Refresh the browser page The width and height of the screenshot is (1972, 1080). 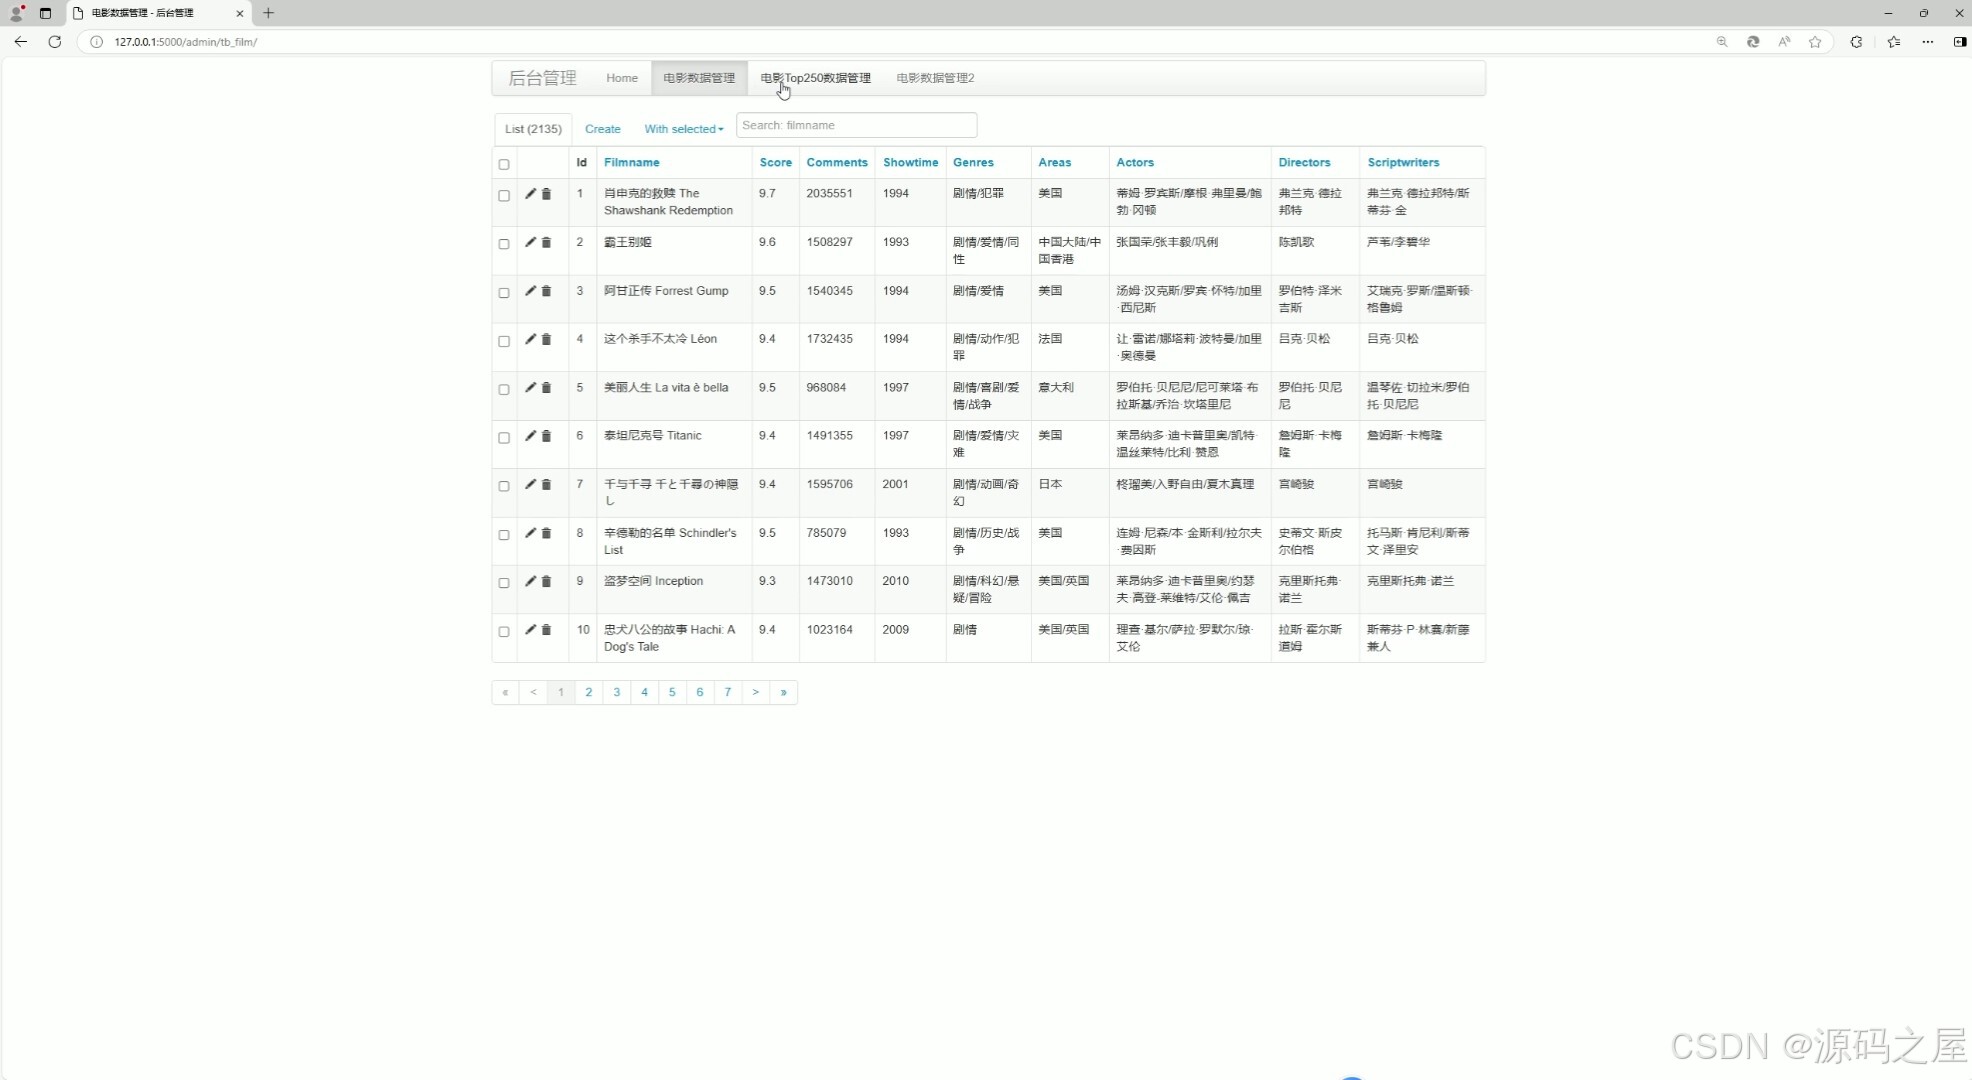click(55, 42)
